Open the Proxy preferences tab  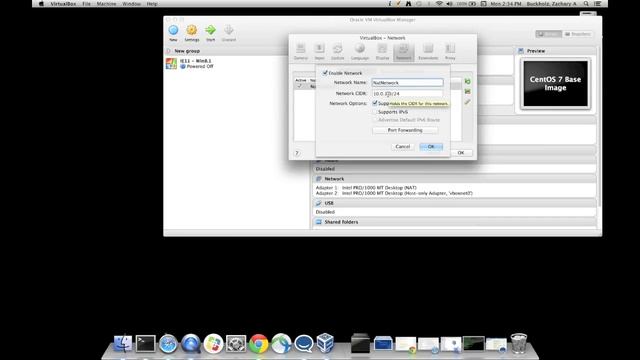click(450, 52)
